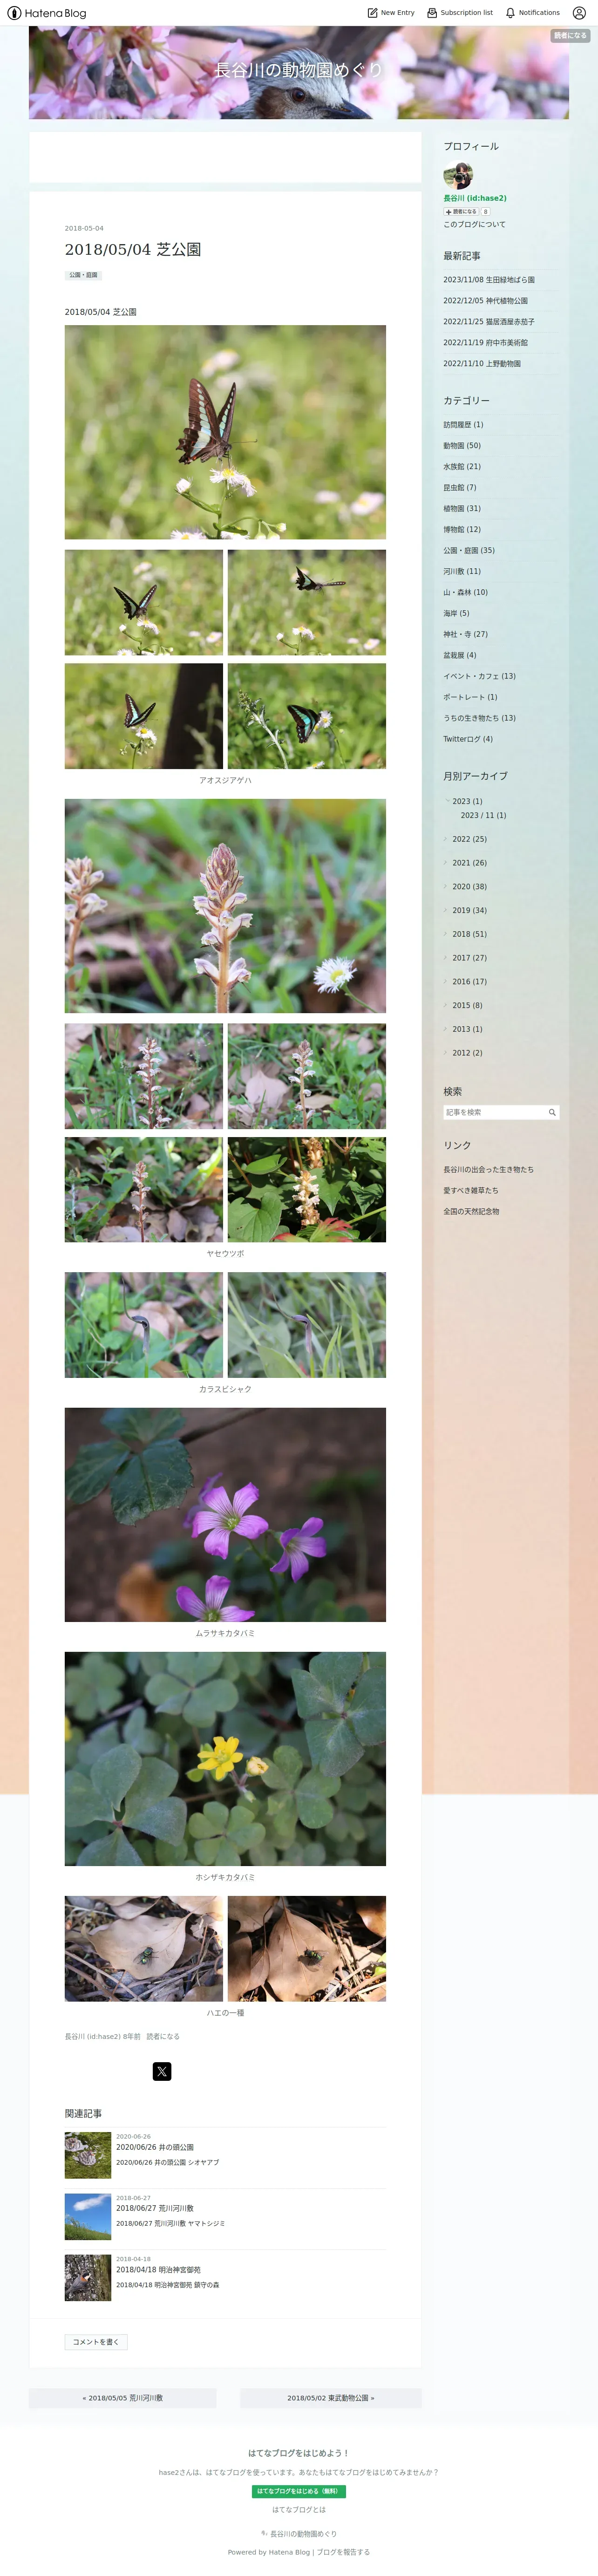Open the 愛すべき雑草たち link
Viewport: 598px width, 2576px height.
471,1191
